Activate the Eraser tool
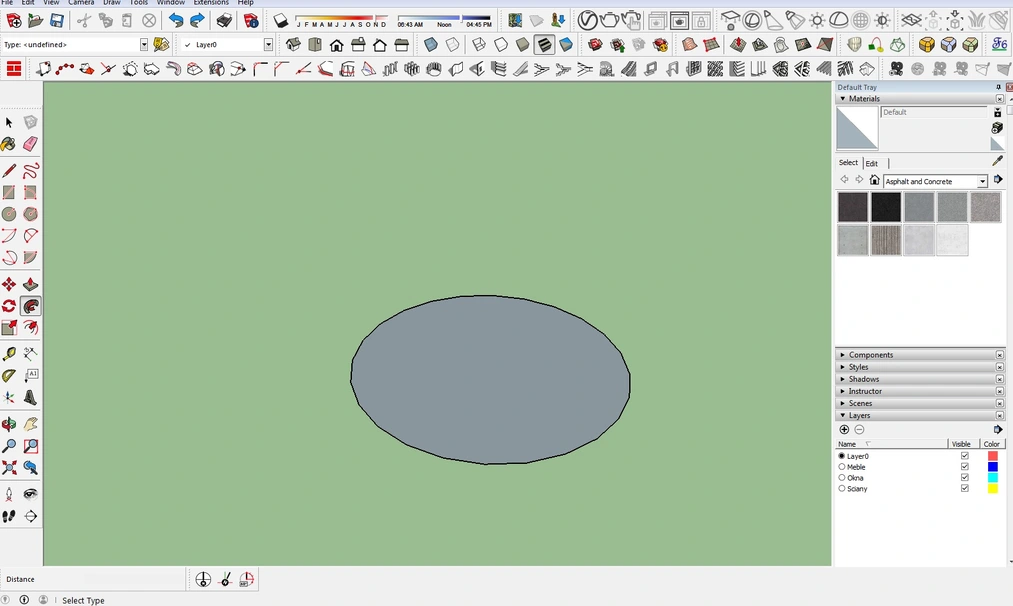1013x606 pixels. click(30, 145)
